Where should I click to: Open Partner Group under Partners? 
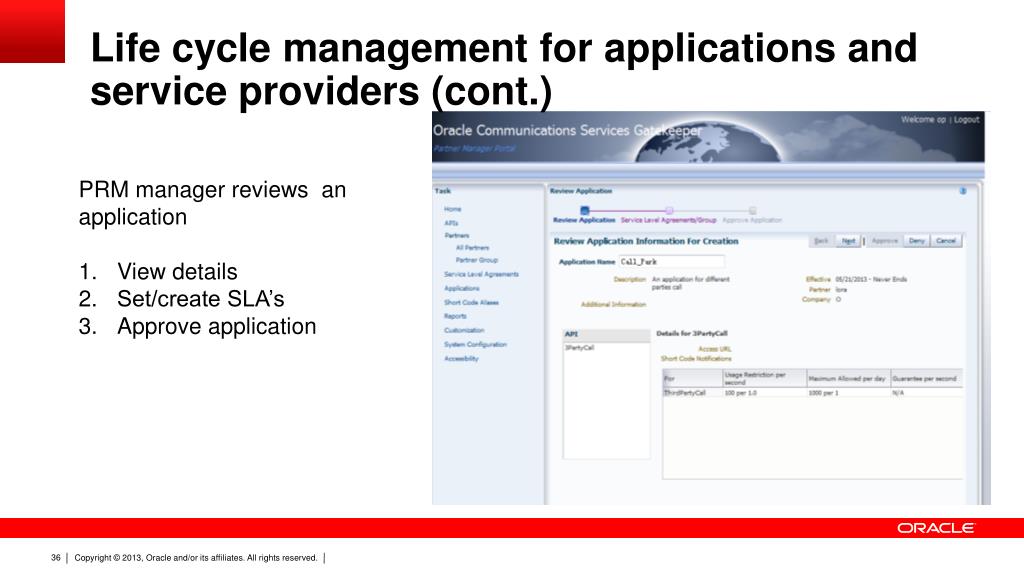tap(477, 260)
